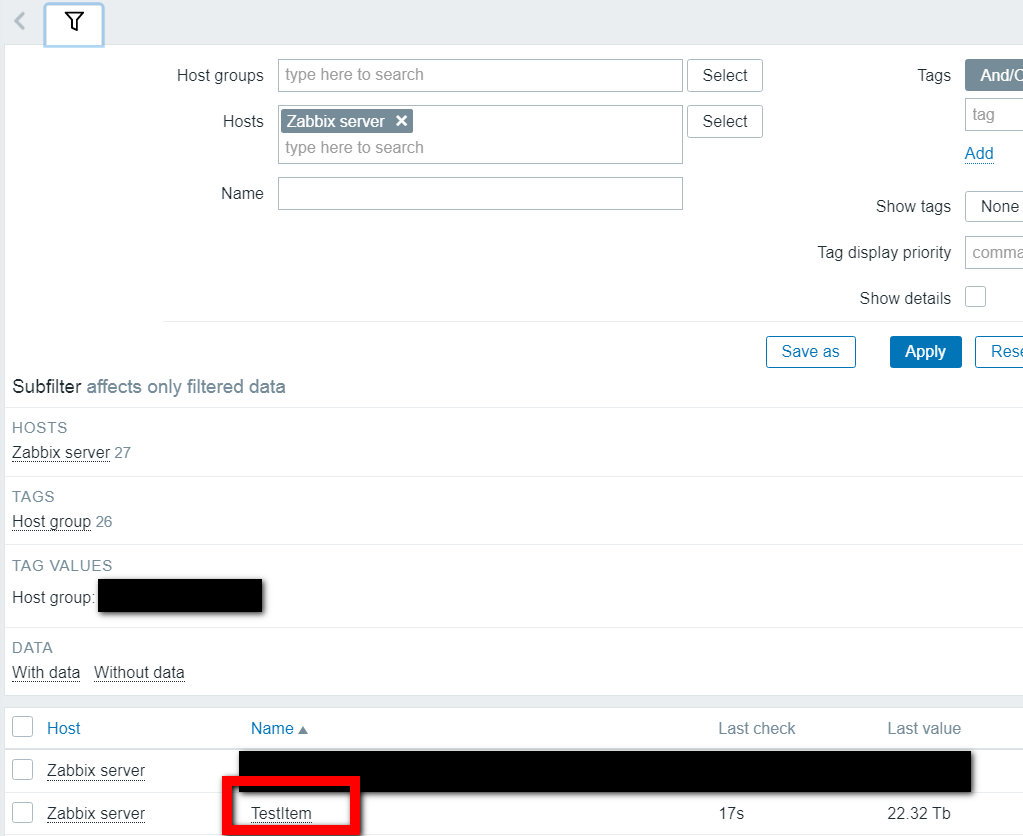Check the first Zabbix server row checkbox
1023x836 pixels.
(23, 769)
